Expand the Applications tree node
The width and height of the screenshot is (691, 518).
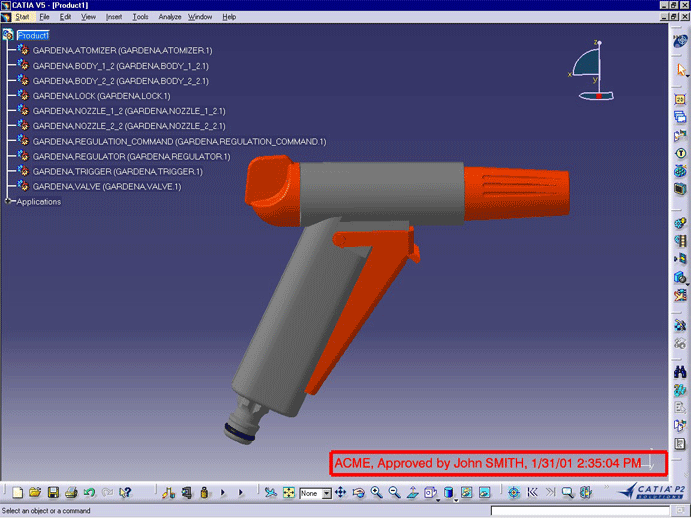point(8,201)
